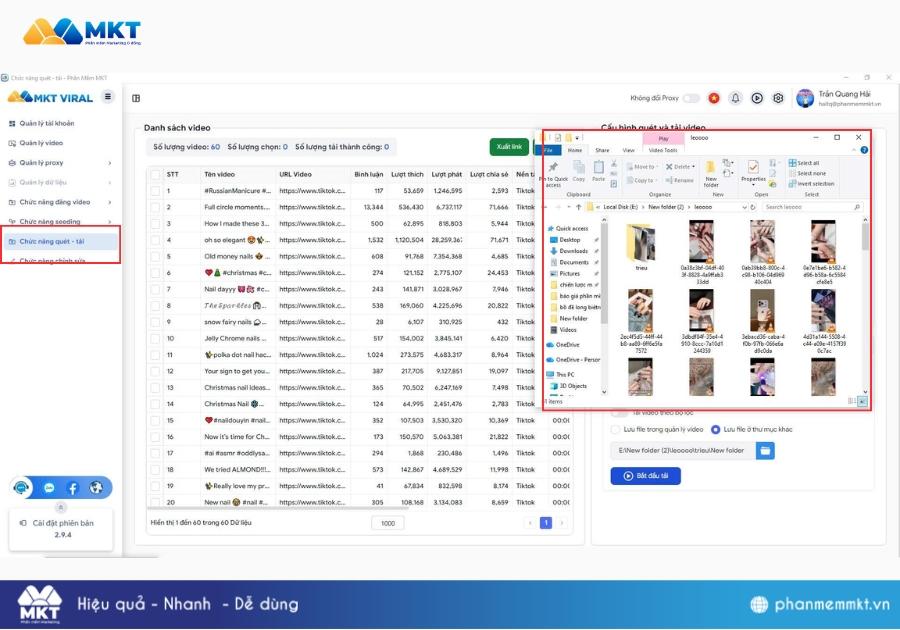This screenshot has height=630, width=900.
Task: Open the search box dropdown in Explorer address bar
Action: 743,206
